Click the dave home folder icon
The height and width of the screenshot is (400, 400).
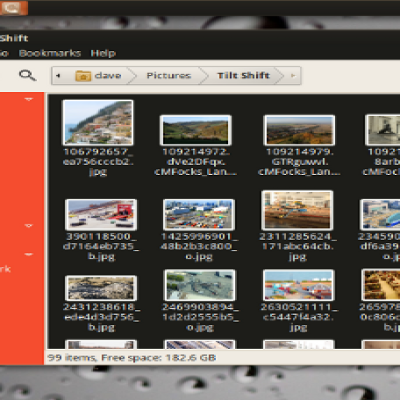coord(83,76)
